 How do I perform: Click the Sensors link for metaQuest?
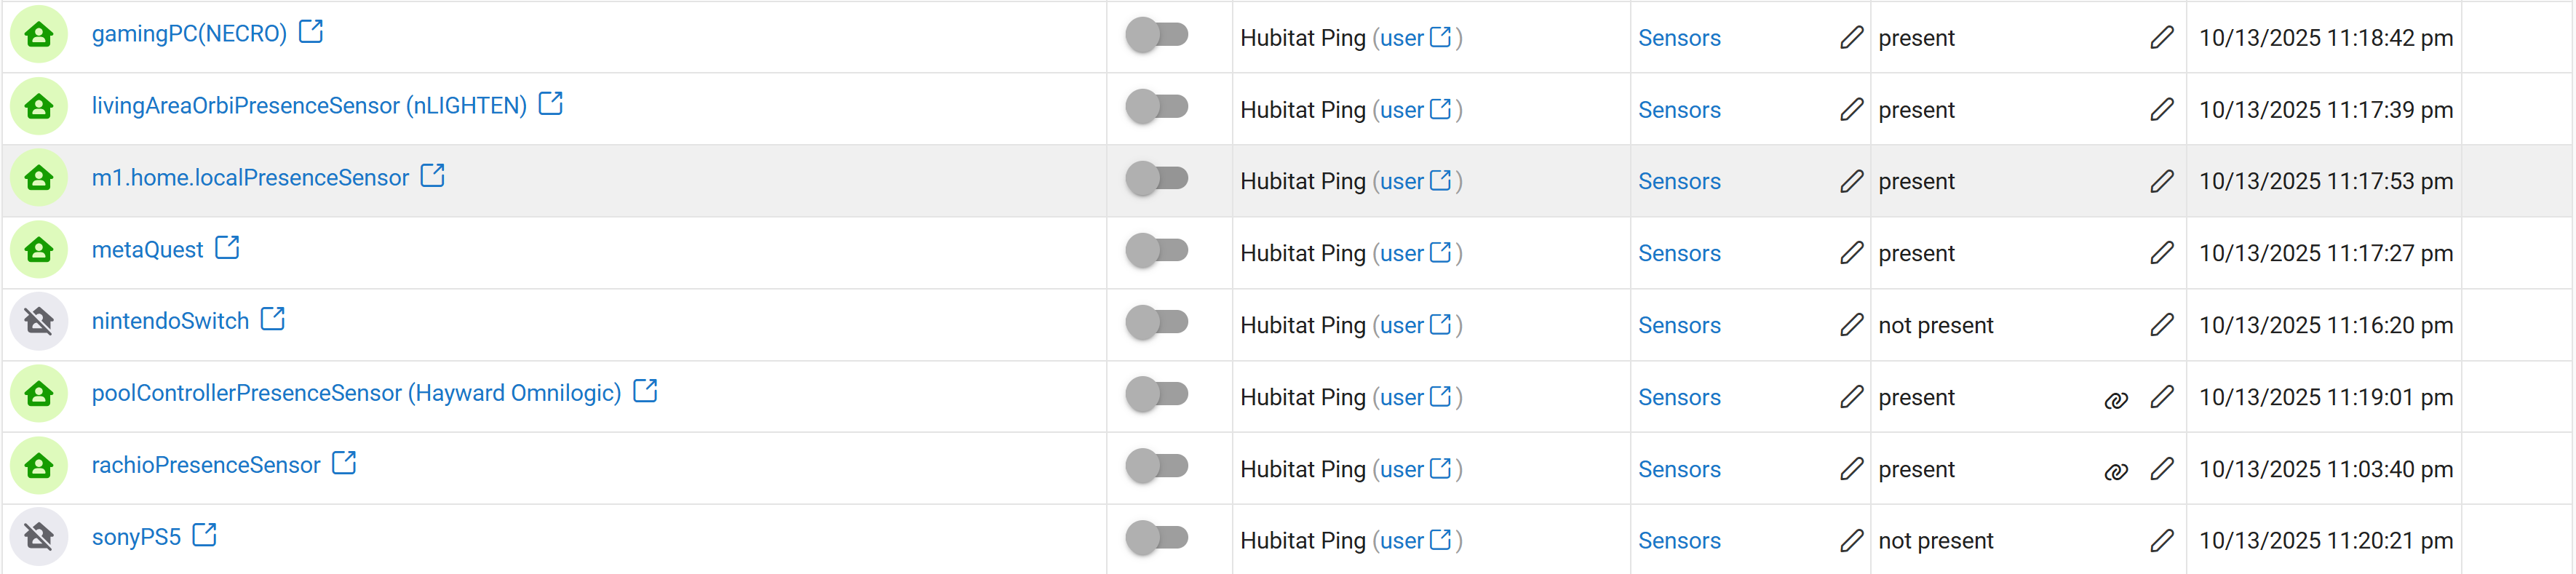click(1679, 254)
